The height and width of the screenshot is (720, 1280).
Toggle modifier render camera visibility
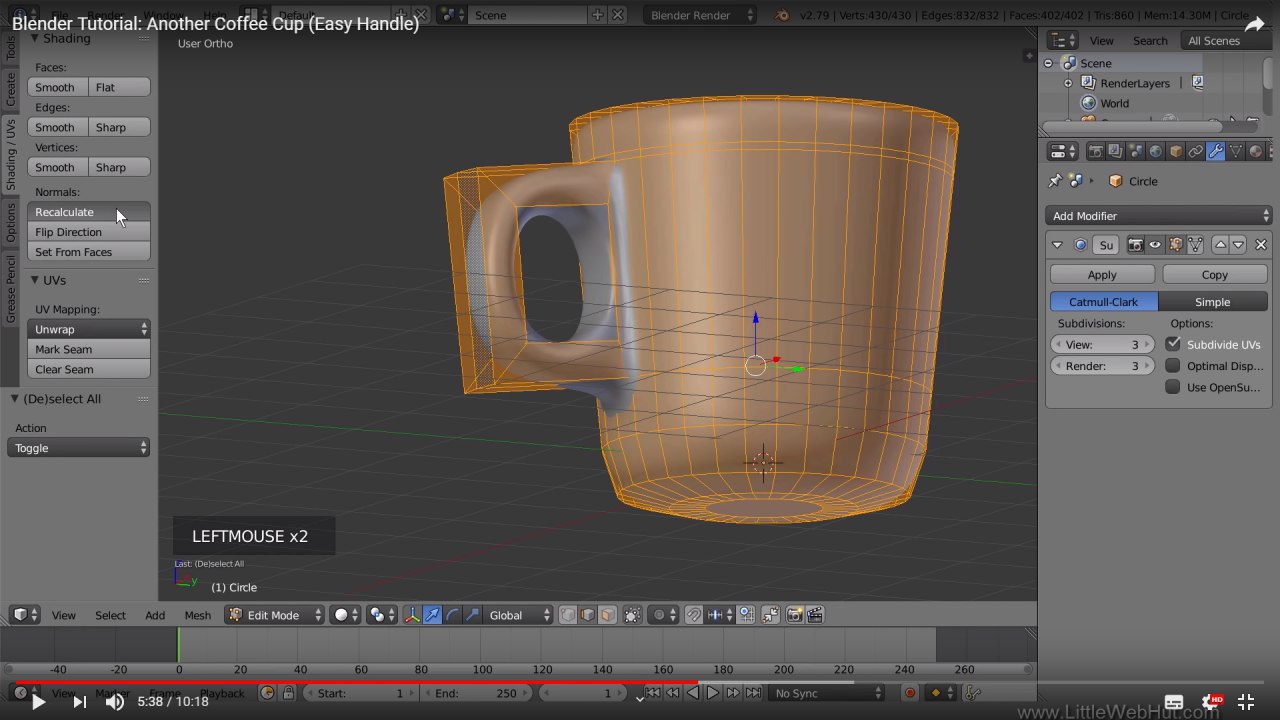(1135, 245)
